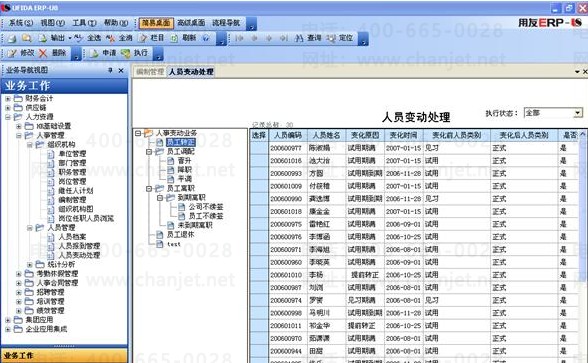
Task: Tick the select cell for employee 20060990
Action: 259,199
